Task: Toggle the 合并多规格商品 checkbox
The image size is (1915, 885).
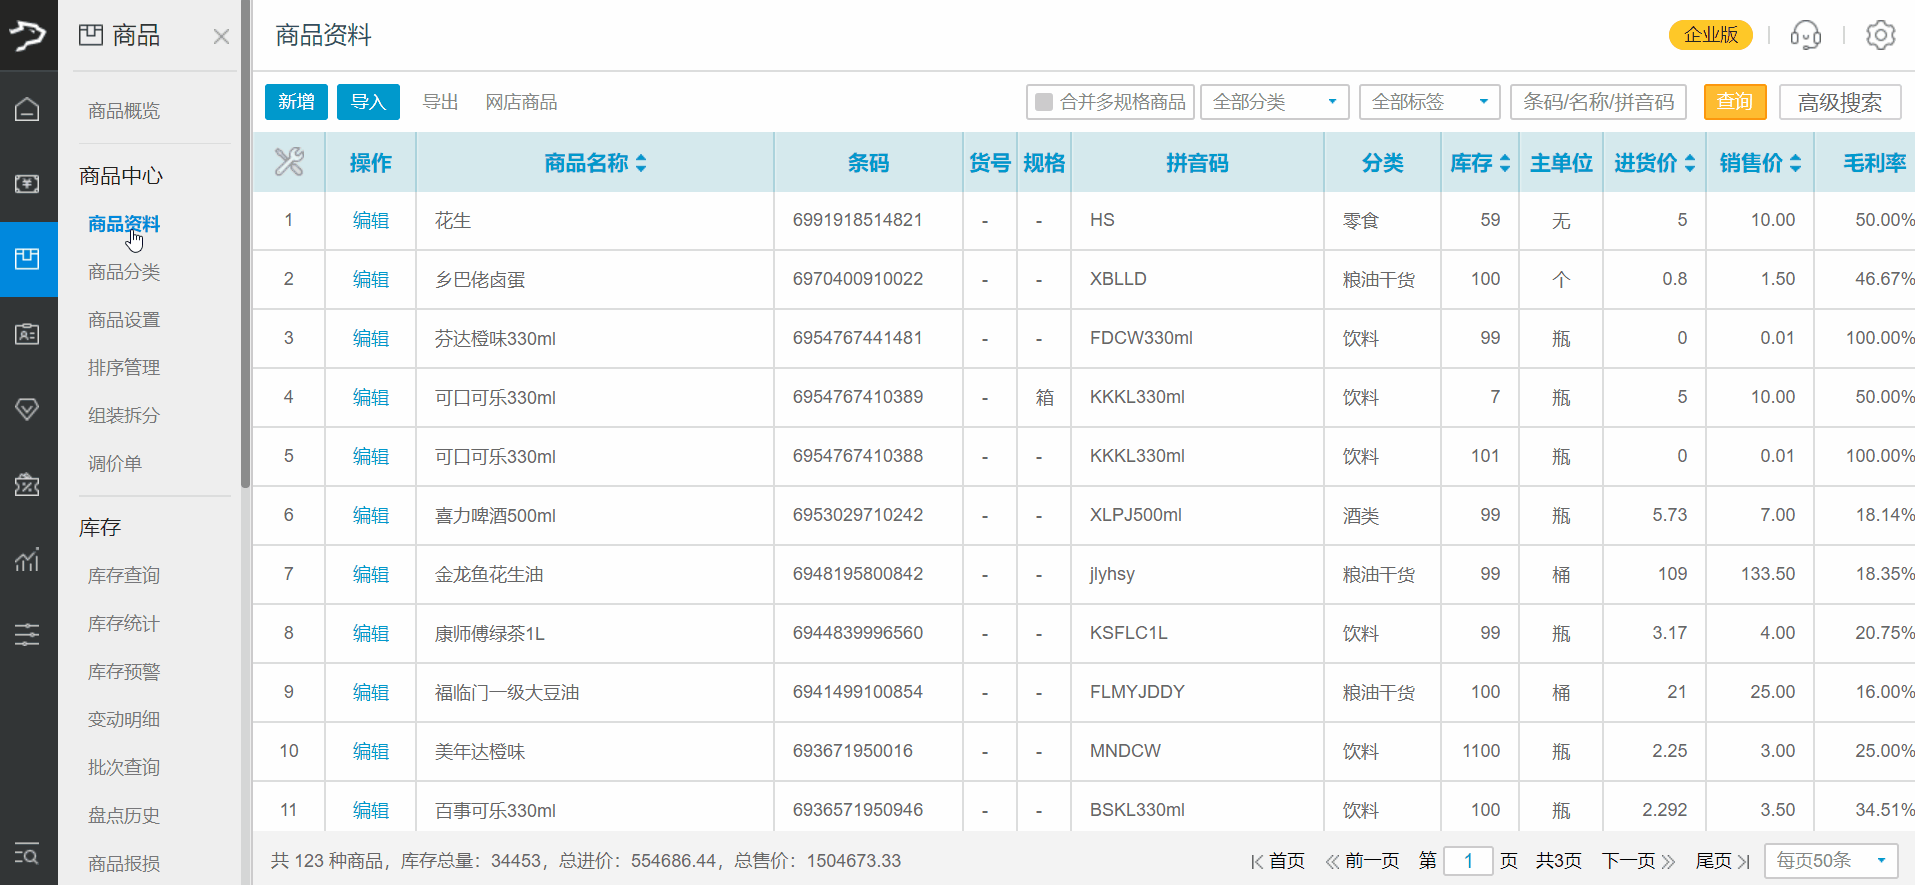Action: [x=1044, y=102]
